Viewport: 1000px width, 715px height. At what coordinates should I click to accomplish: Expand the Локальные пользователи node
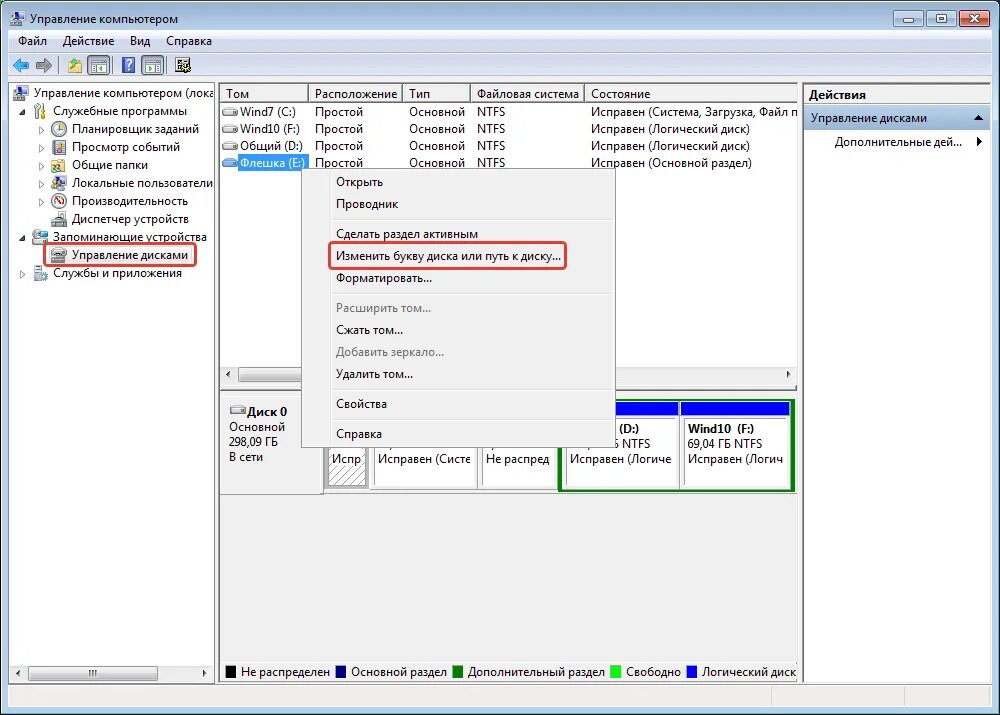coord(41,184)
